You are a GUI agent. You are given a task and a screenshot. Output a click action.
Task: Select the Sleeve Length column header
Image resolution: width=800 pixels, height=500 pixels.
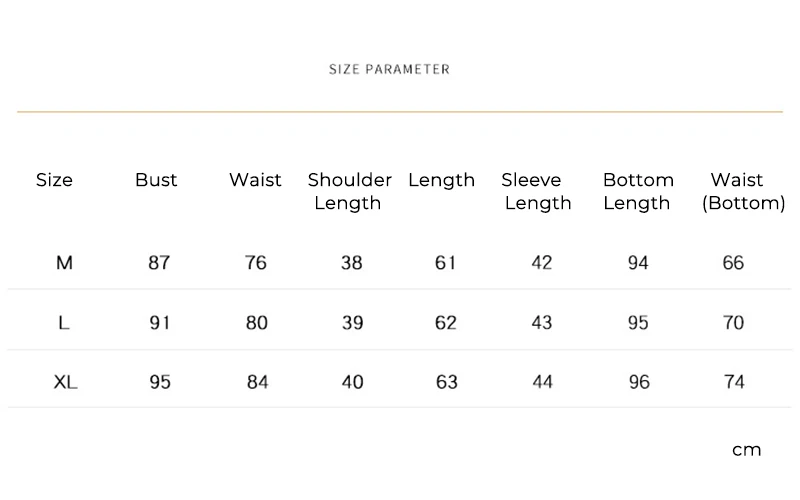pos(536,191)
